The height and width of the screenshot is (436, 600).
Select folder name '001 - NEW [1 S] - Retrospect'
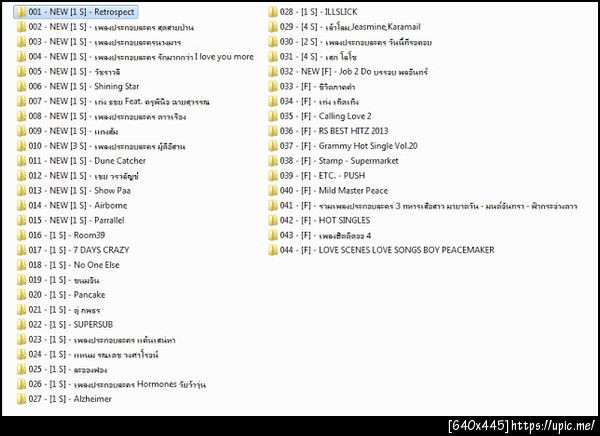81,12
